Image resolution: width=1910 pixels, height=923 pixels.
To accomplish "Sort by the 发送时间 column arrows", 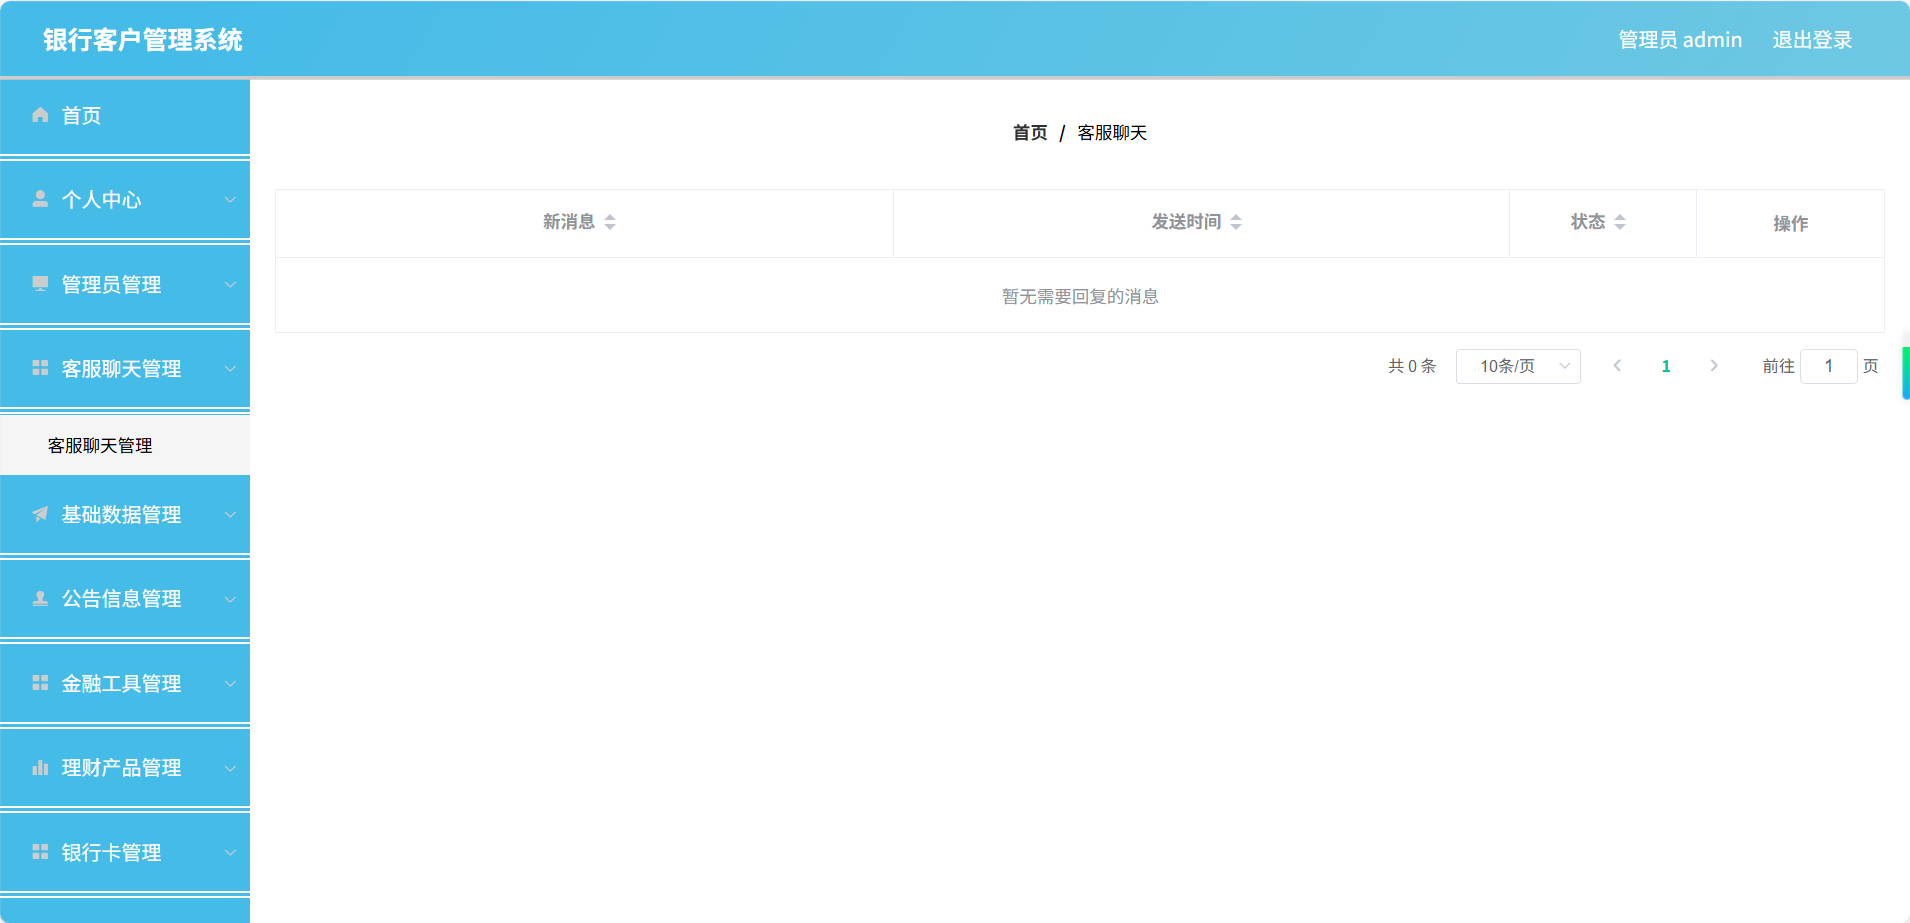I will 1236,222.
